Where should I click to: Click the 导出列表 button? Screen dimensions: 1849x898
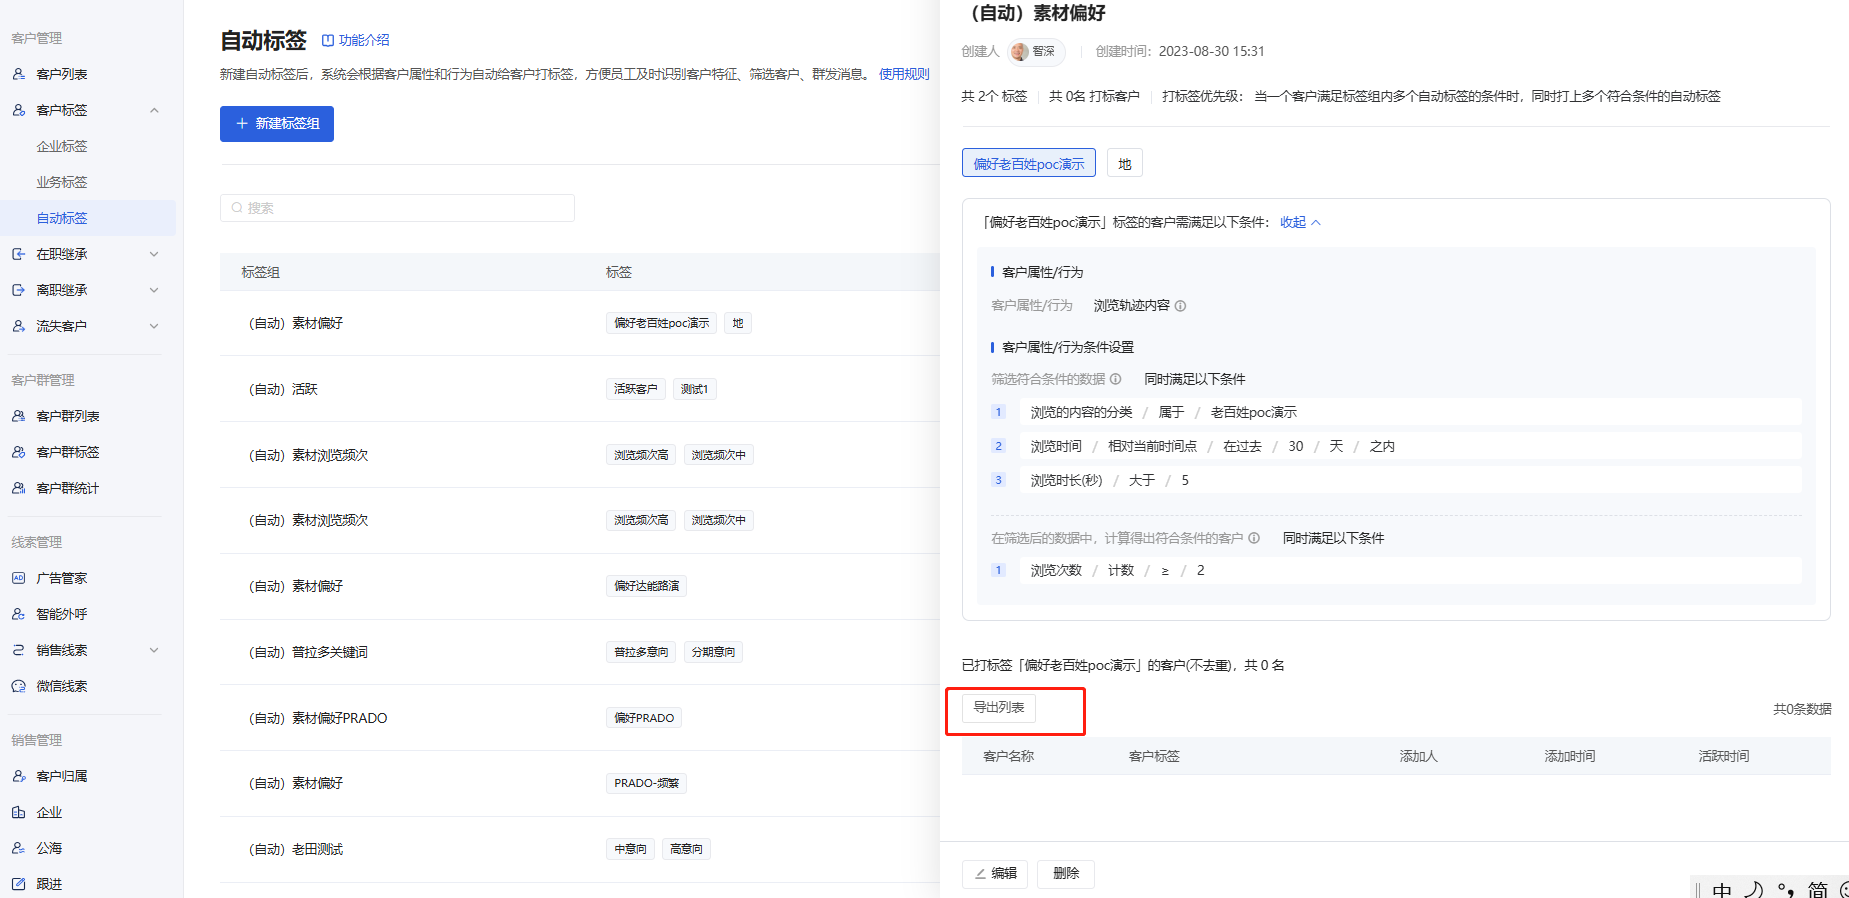coord(999,707)
